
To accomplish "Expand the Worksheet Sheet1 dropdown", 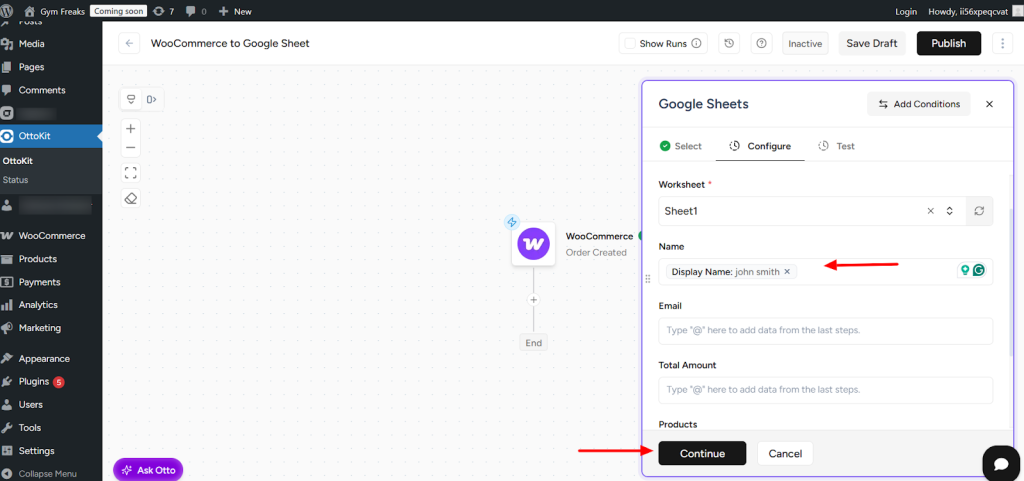I will click(x=950, y=211).
